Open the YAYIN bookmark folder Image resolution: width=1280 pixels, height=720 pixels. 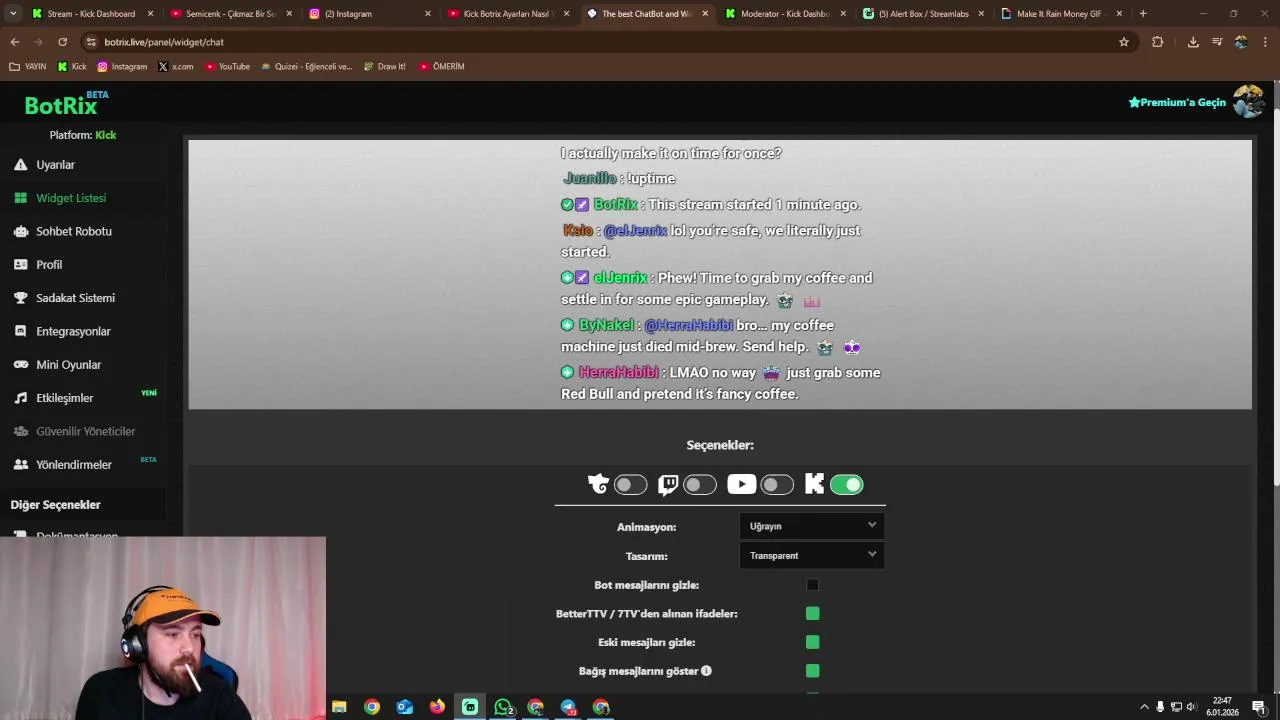coord(28,67)
